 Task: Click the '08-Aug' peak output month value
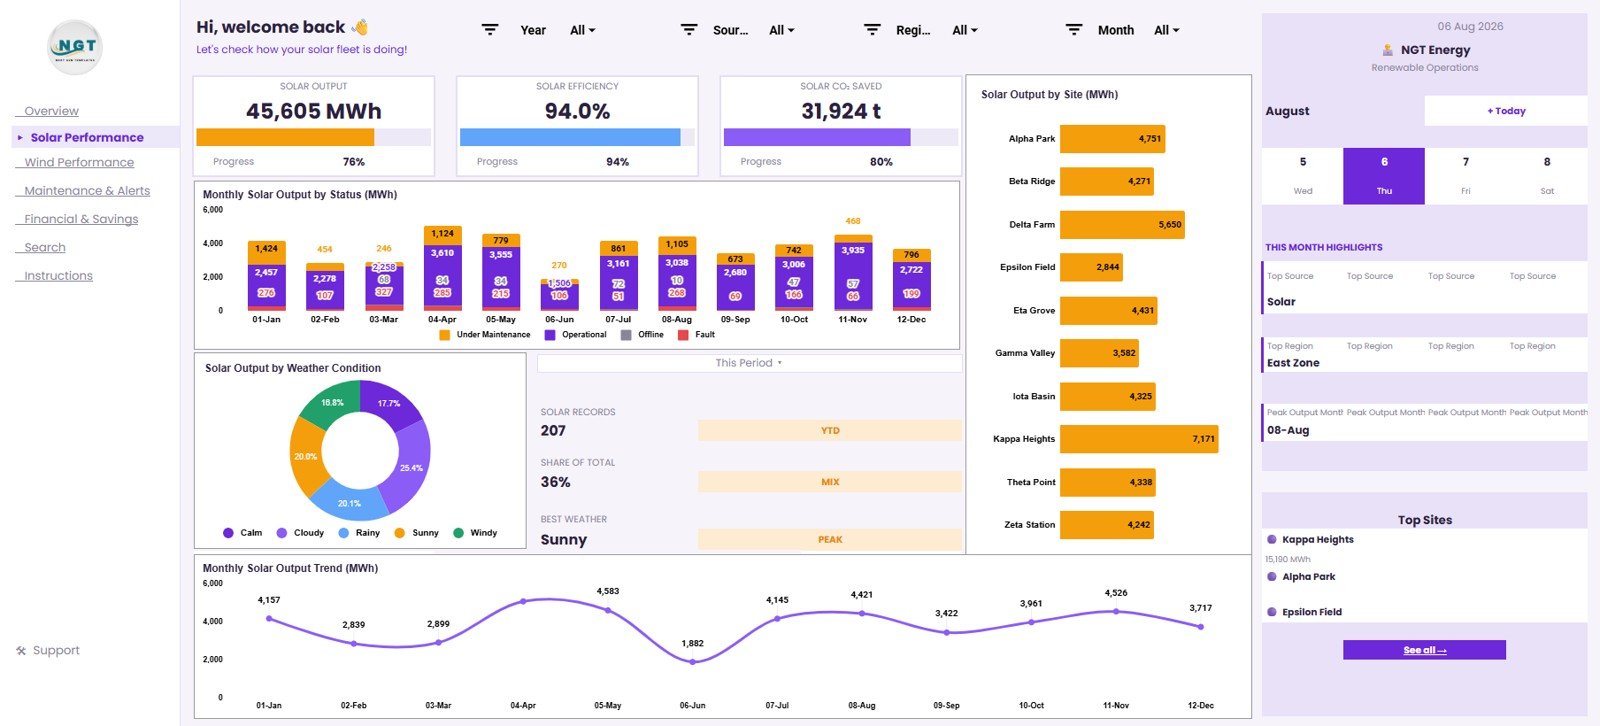(x=1288, y=430)
